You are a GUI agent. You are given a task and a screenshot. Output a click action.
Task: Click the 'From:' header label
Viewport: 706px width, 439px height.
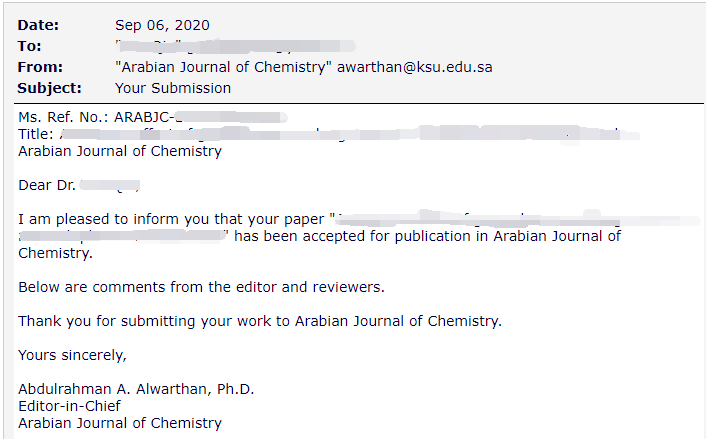(40, 67)
